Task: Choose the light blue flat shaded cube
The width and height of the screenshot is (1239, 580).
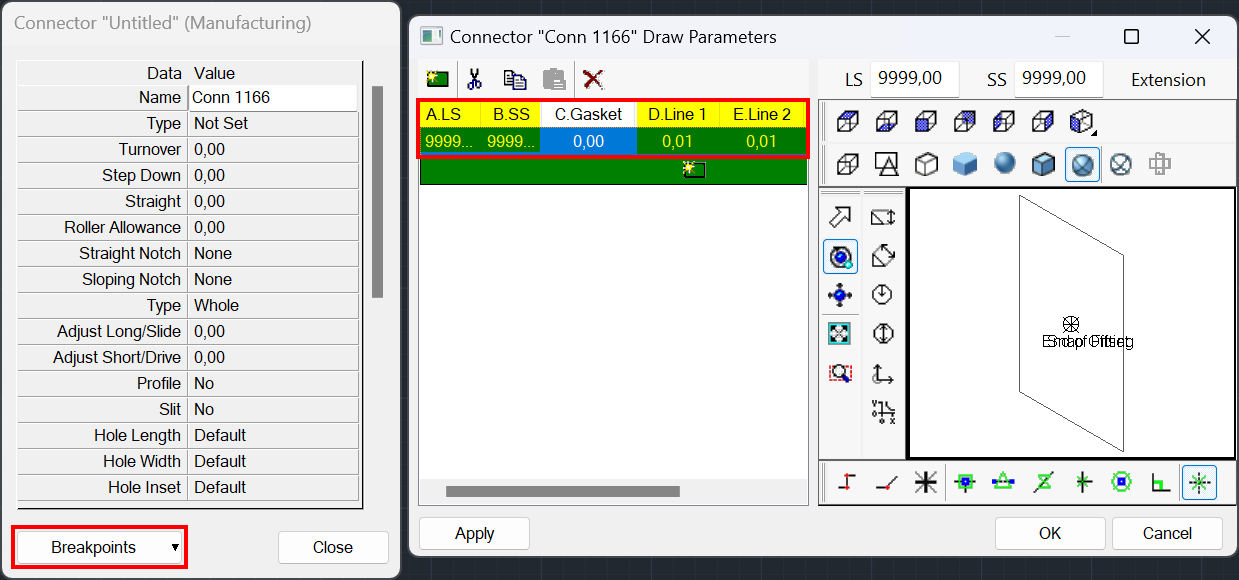Action: (x=965, y=163)
